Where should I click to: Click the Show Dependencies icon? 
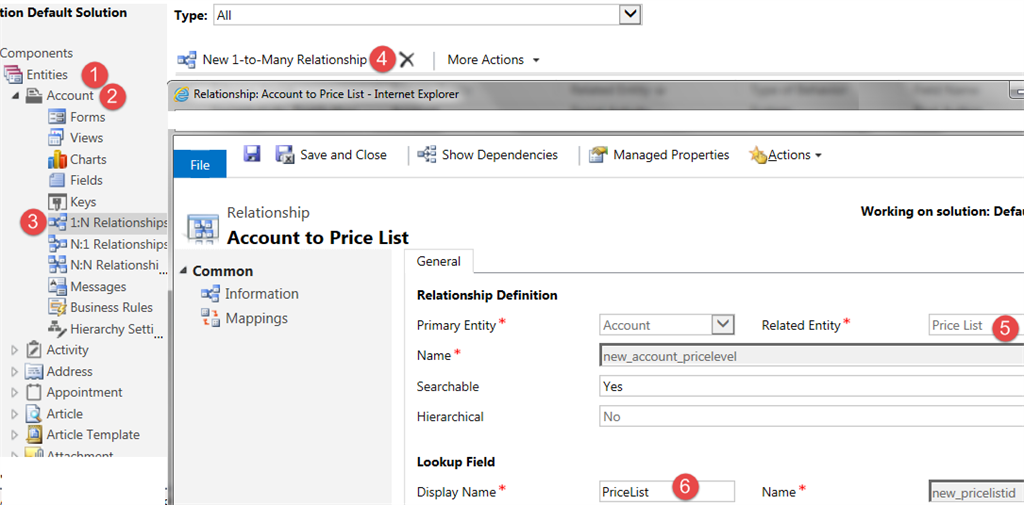pyautogui.click(x=427, y=155)
